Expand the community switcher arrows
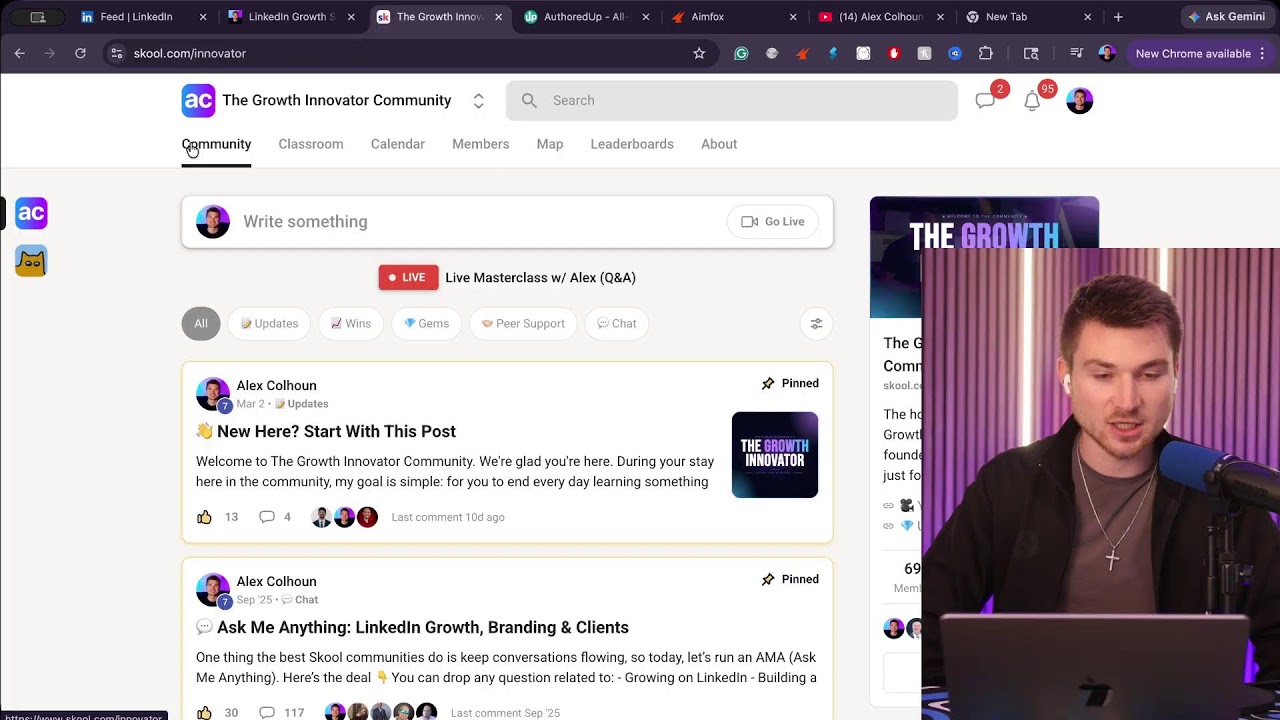 pyautogui.click(x=478, y=101)
